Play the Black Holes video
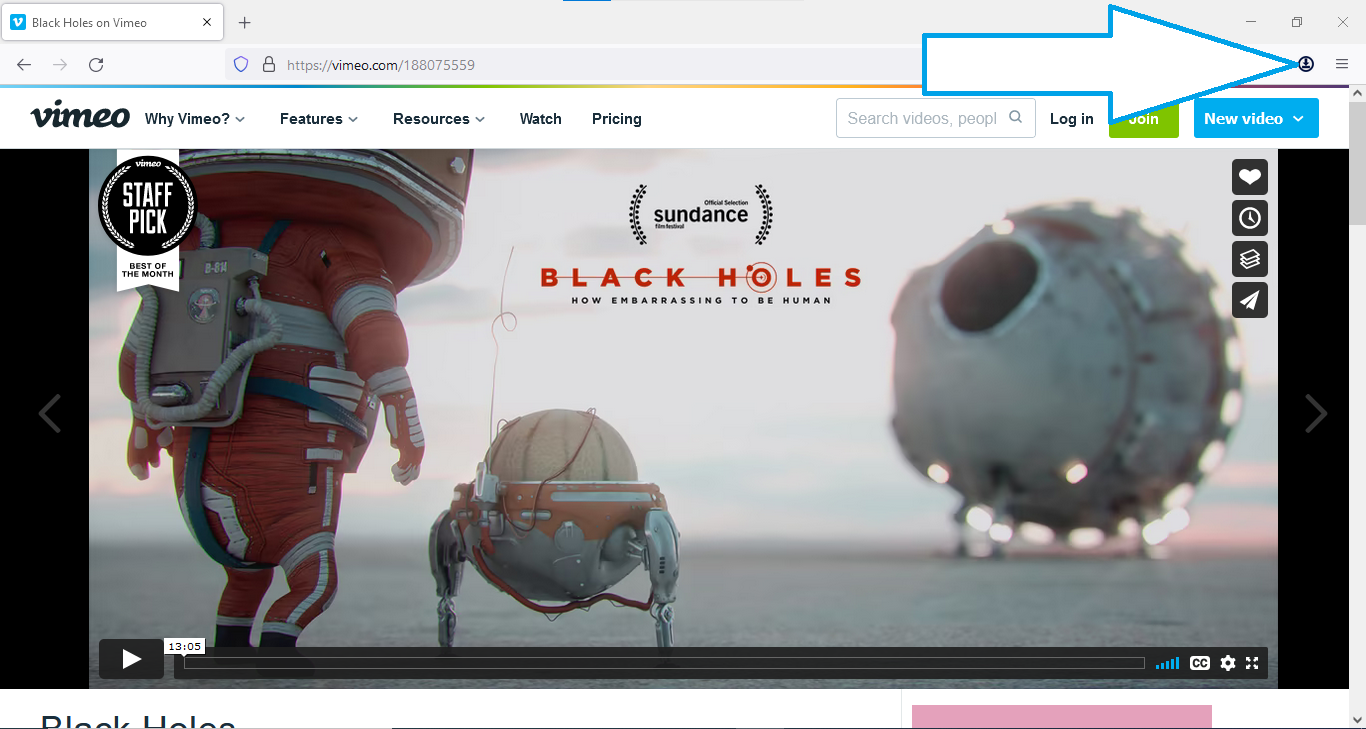Screen dimensions: 1366x729 click(131, 659)
